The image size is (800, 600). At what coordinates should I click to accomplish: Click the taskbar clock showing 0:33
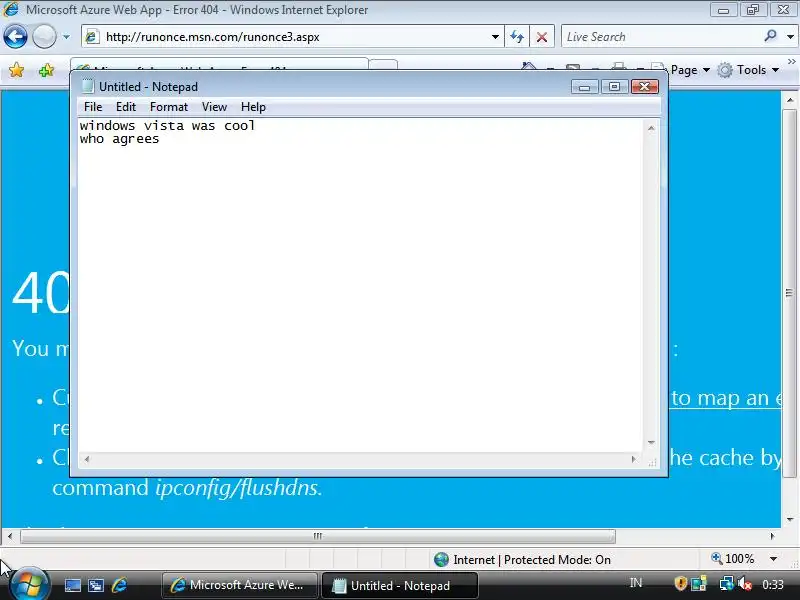772,584
